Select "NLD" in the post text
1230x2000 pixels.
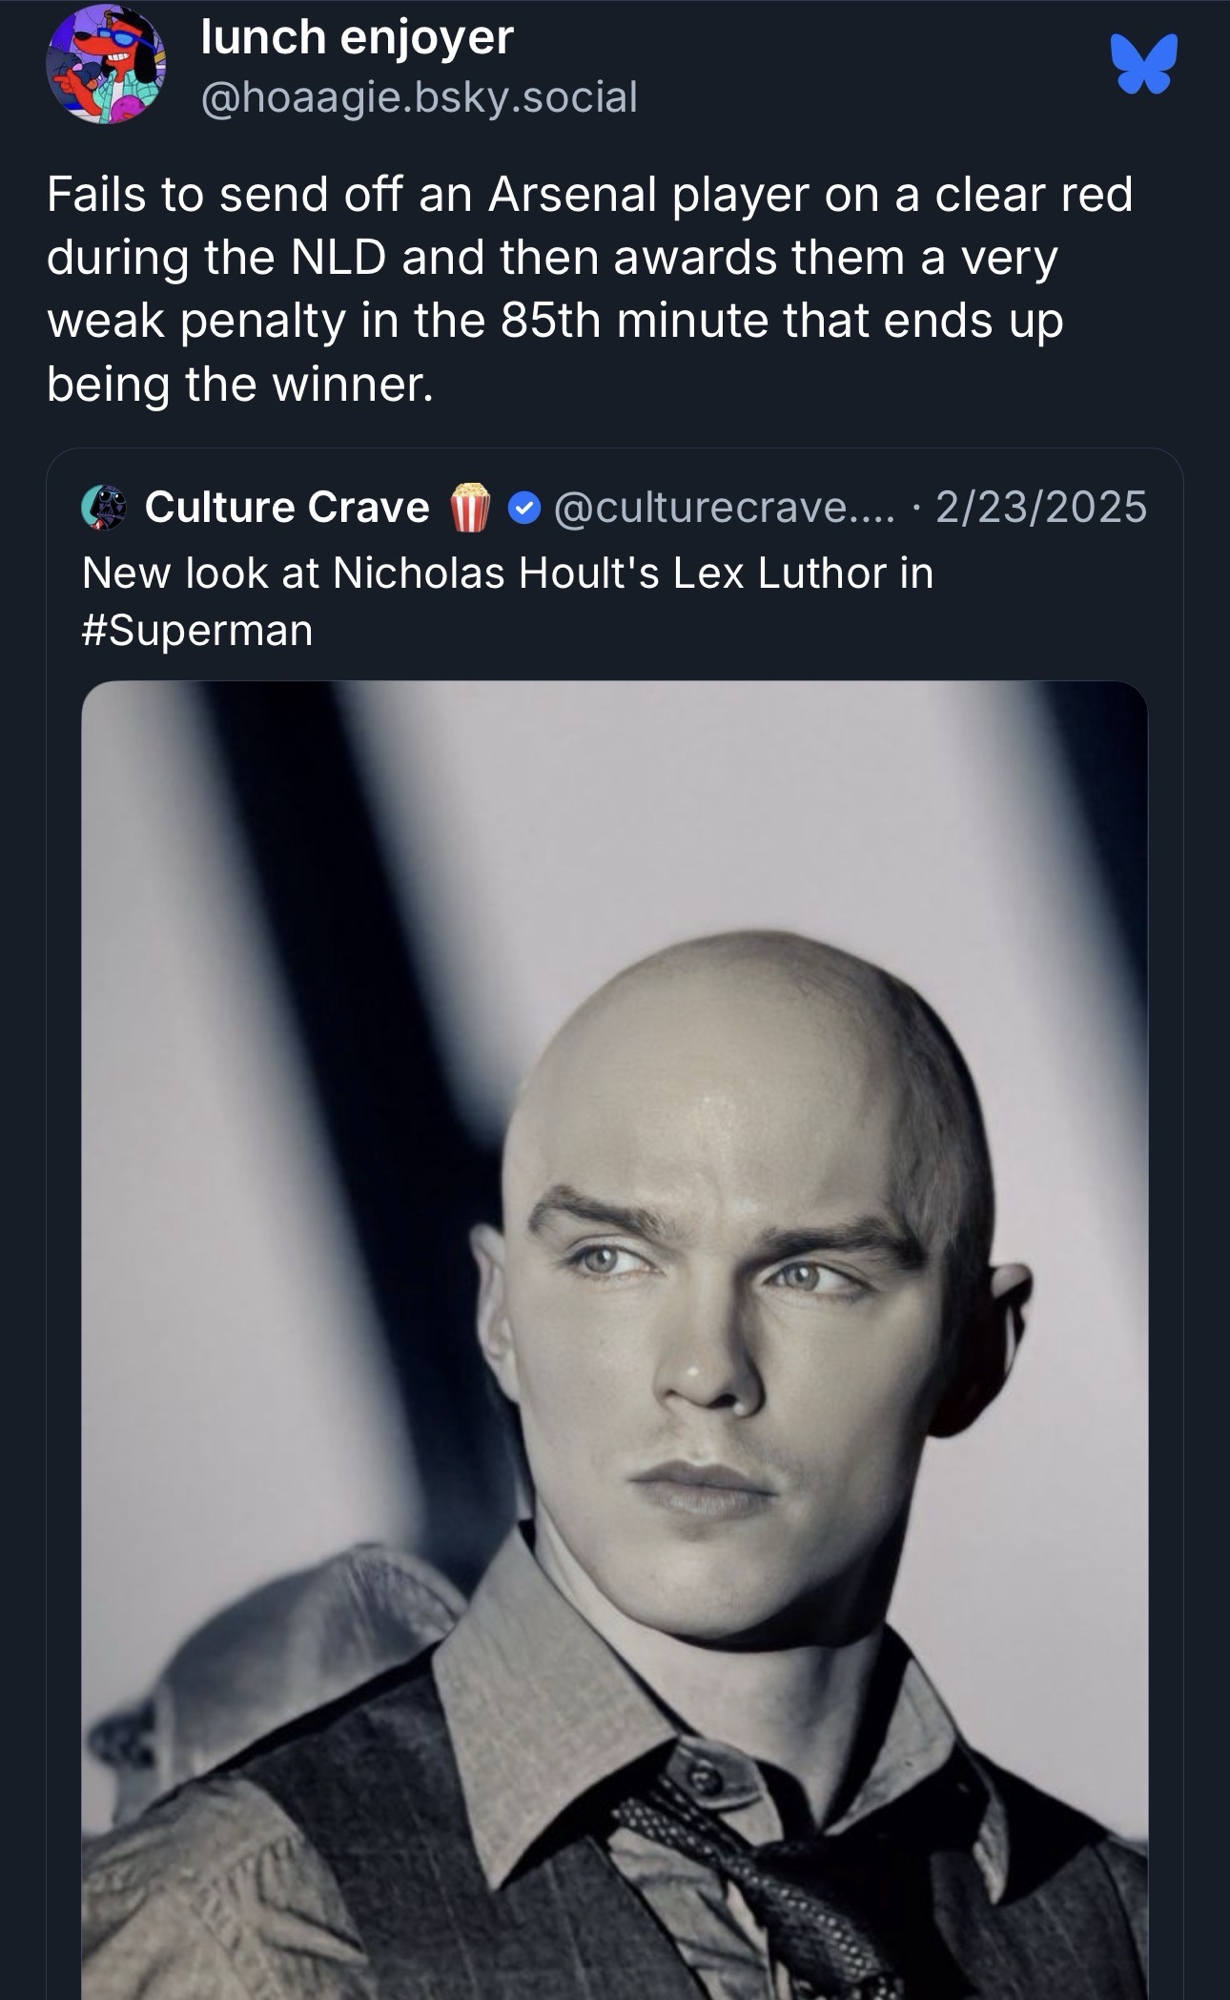click(338, 257)
